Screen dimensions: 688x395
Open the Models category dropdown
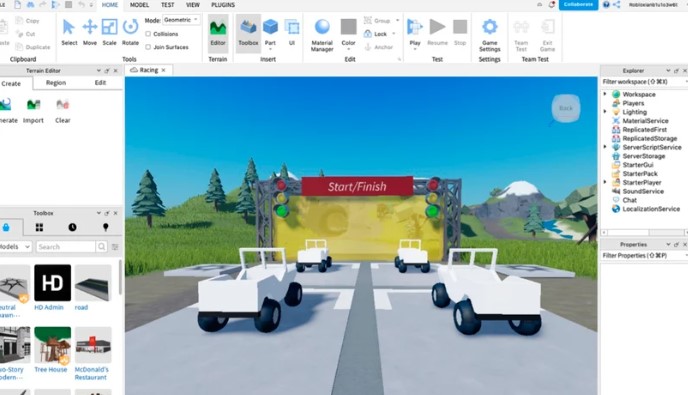[16, 247]
